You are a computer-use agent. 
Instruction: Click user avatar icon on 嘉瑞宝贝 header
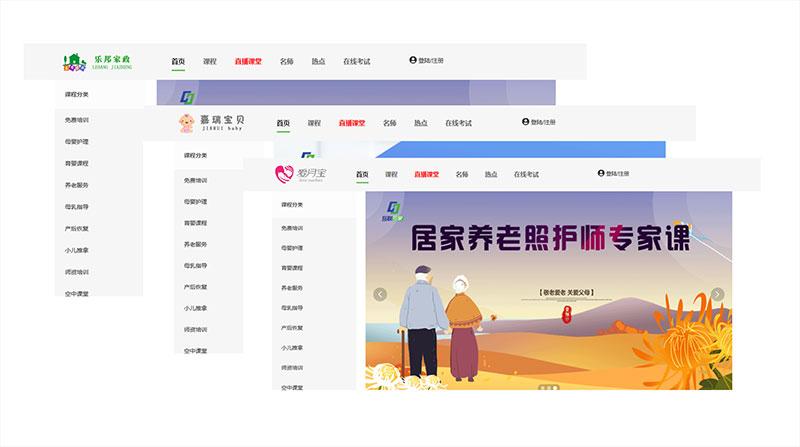[525, 122]
